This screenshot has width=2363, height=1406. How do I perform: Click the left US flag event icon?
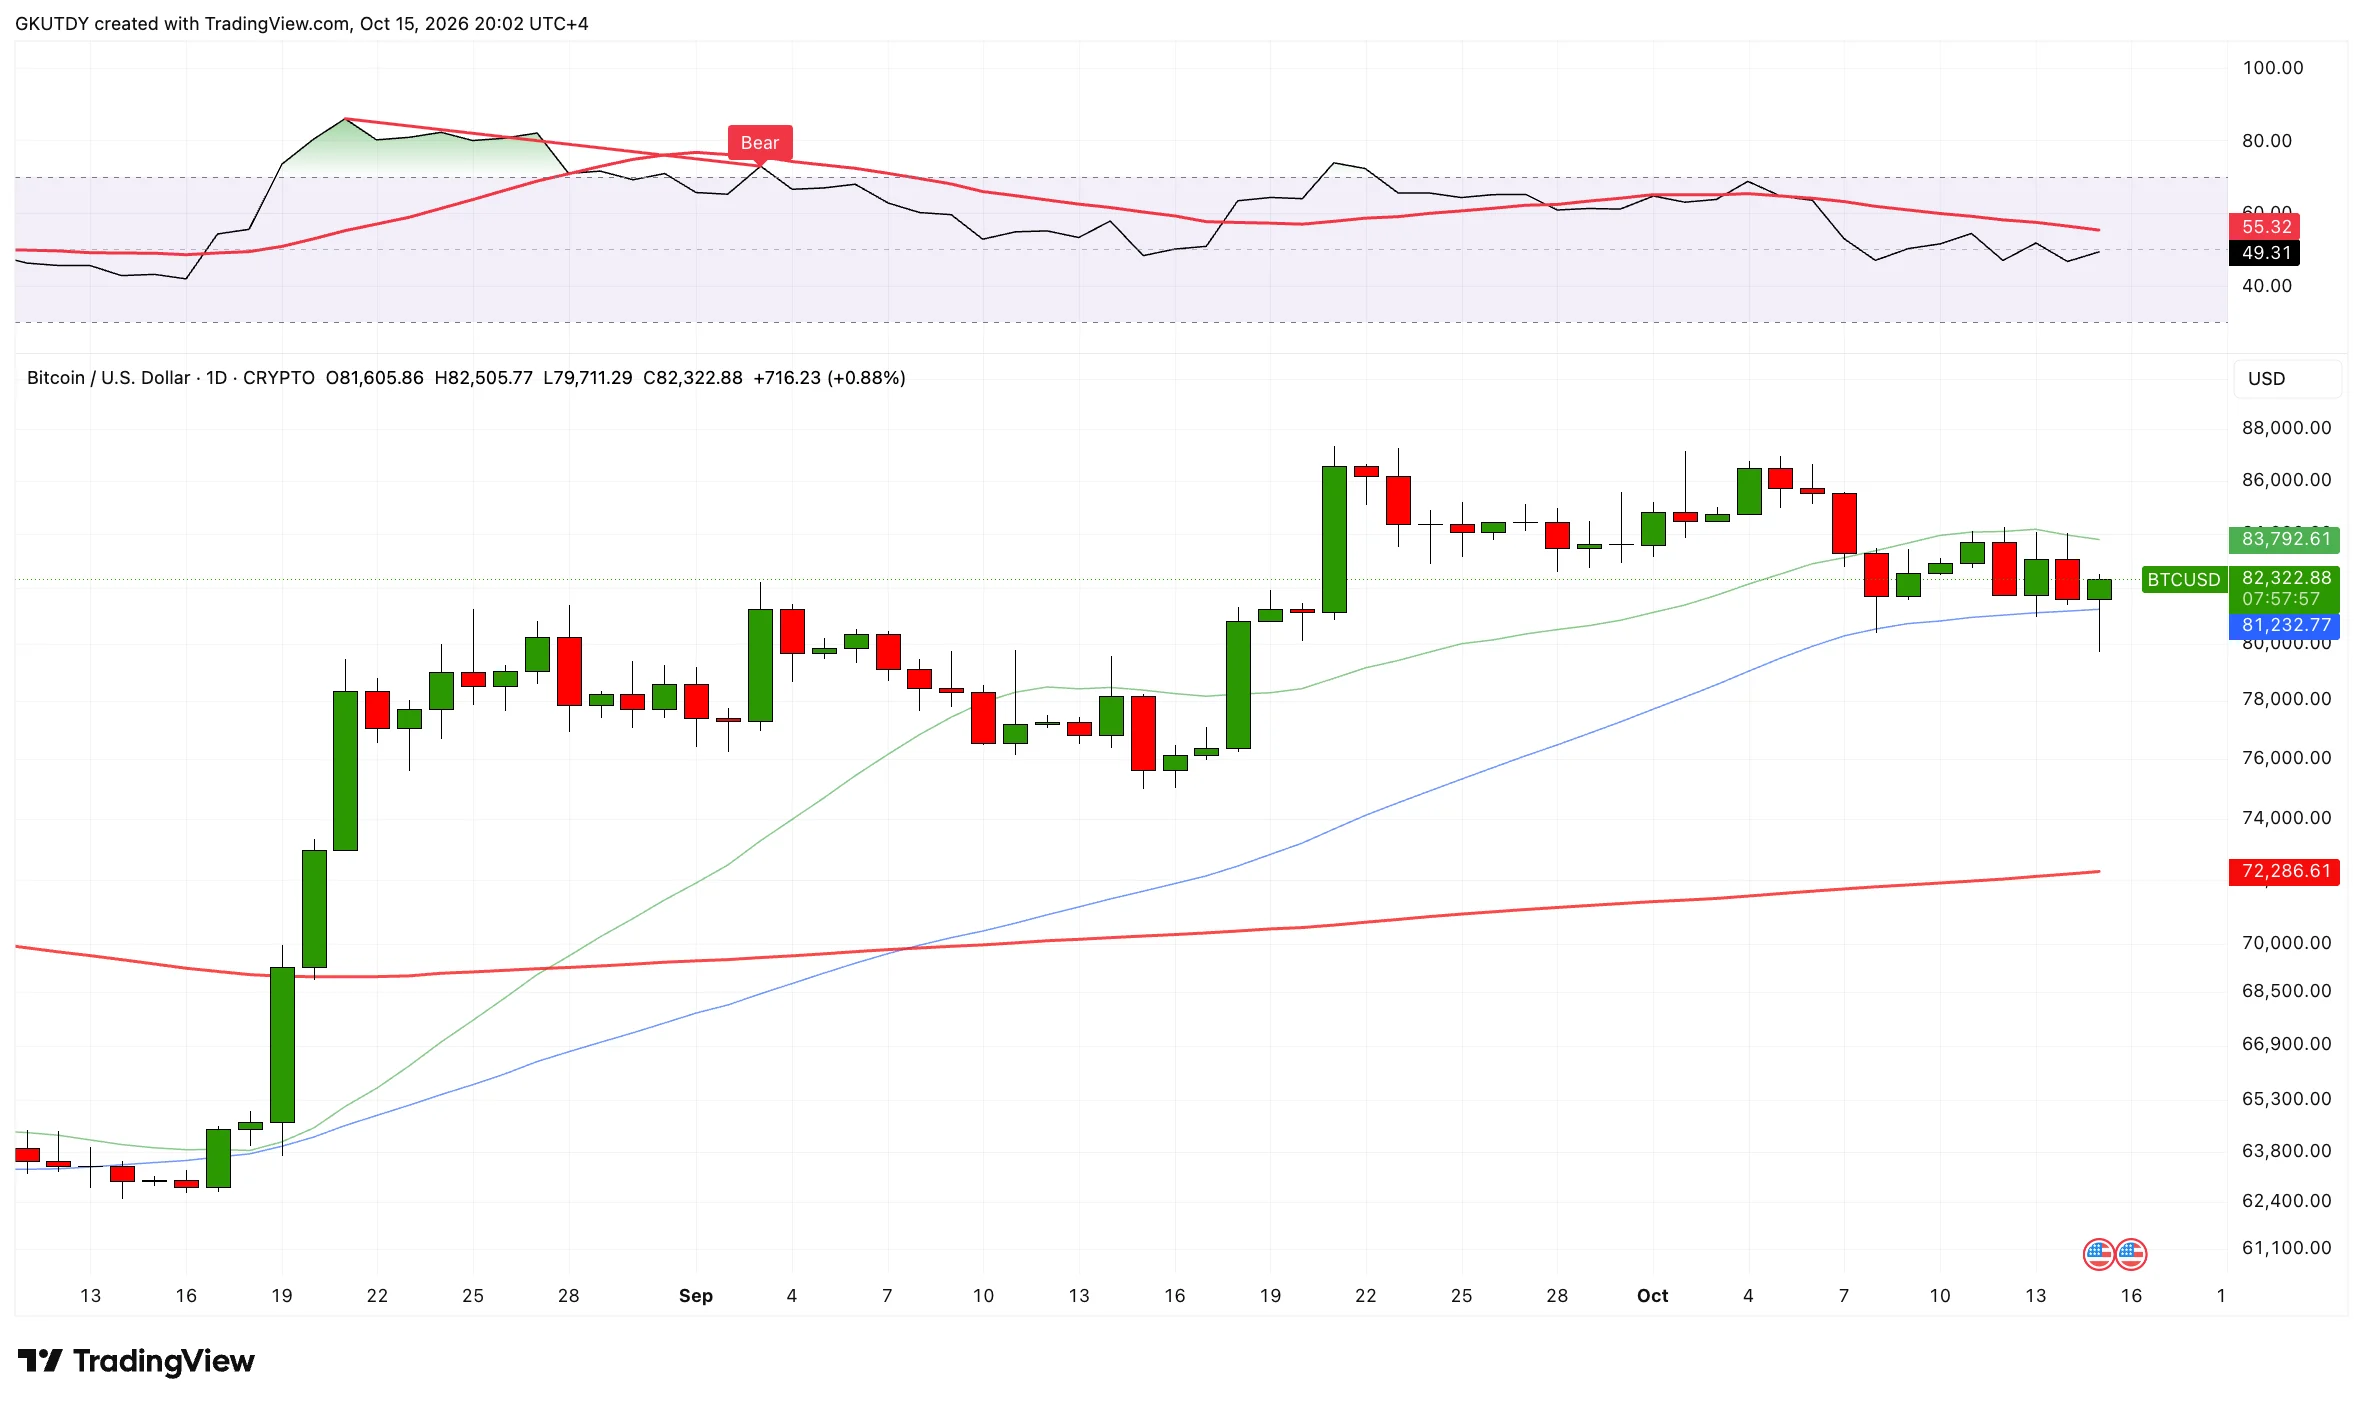pos(2099,1253)
